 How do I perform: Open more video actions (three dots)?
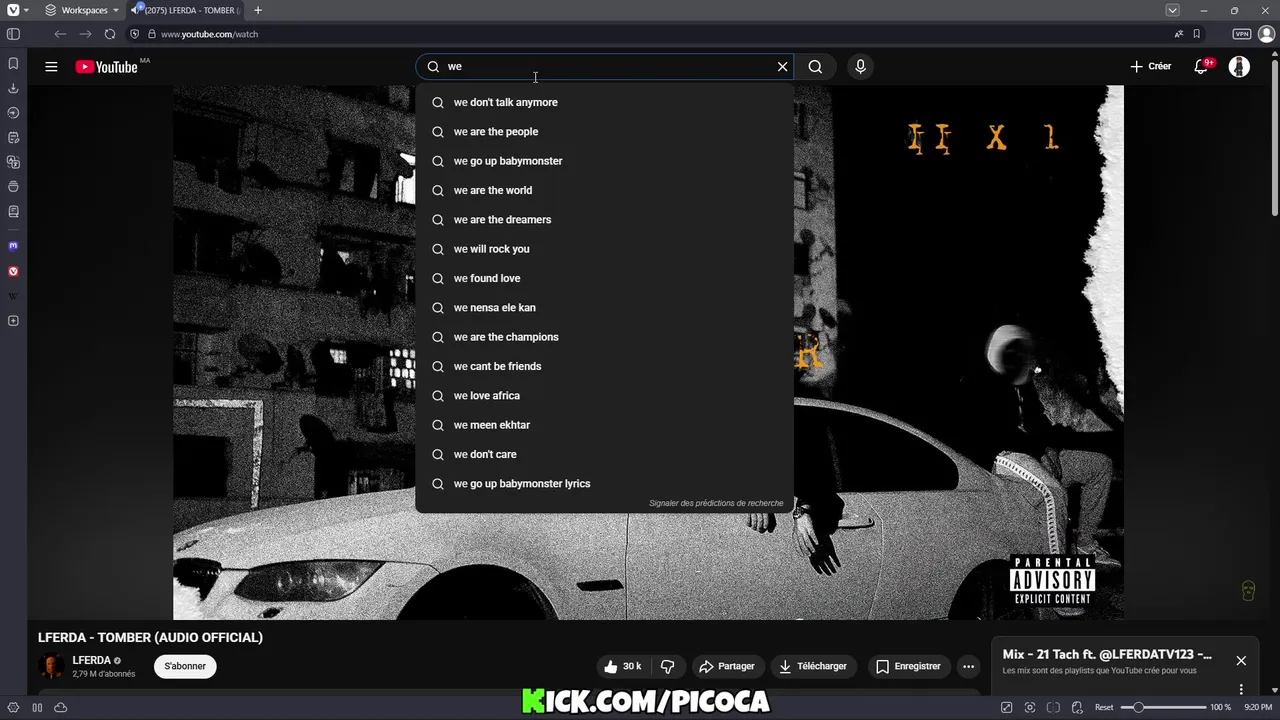pos(968,666)
